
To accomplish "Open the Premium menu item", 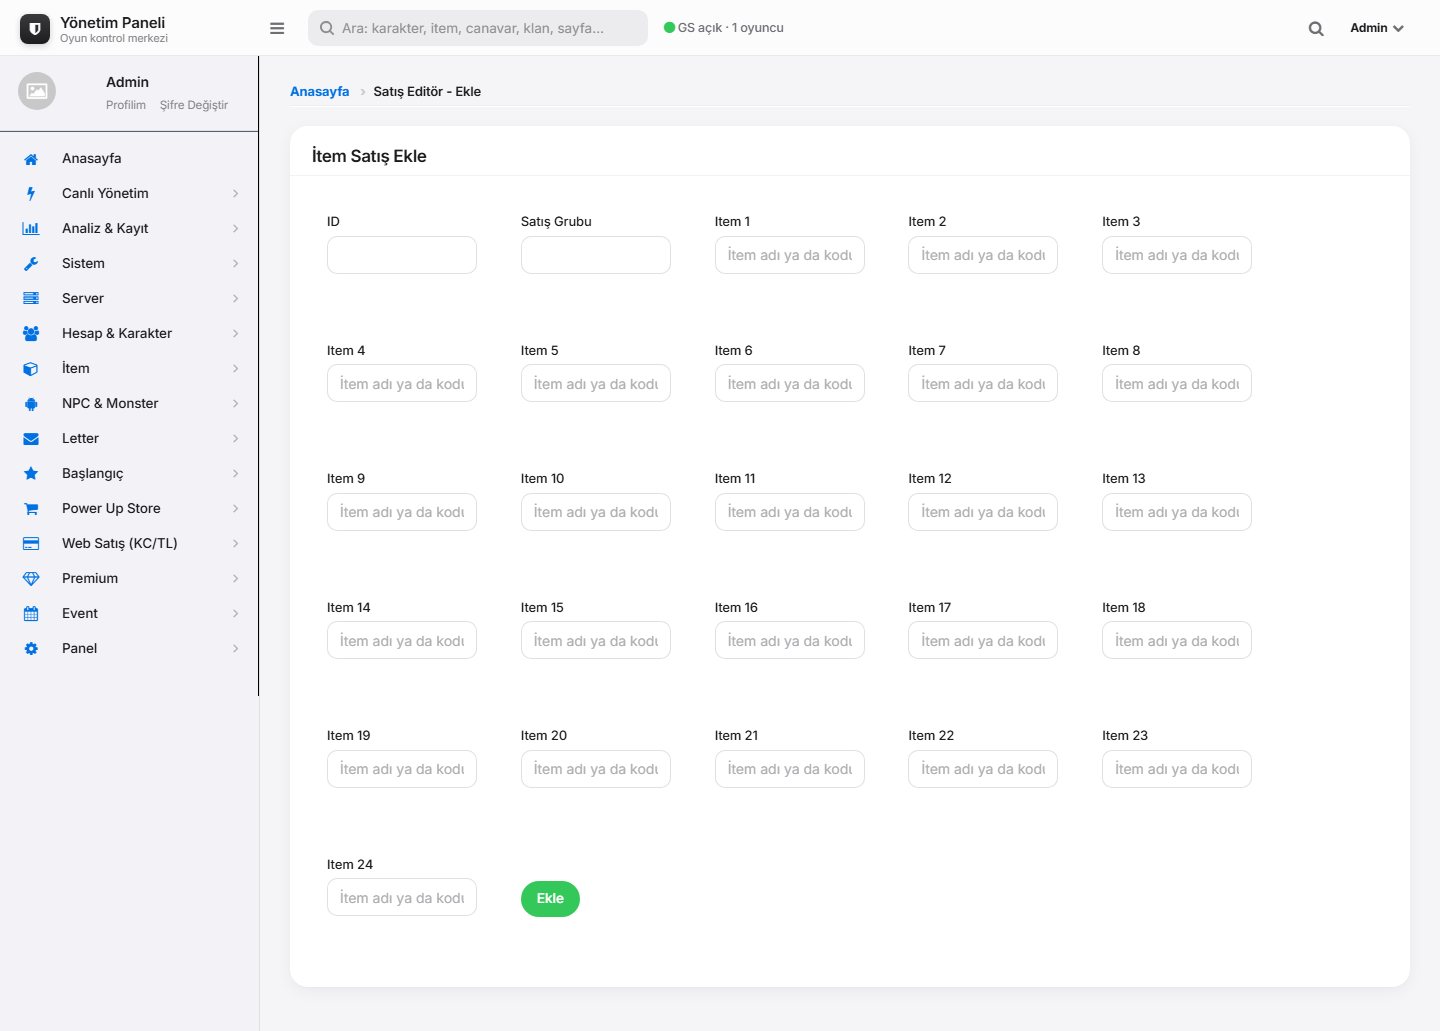I will (x=129, y=578).
